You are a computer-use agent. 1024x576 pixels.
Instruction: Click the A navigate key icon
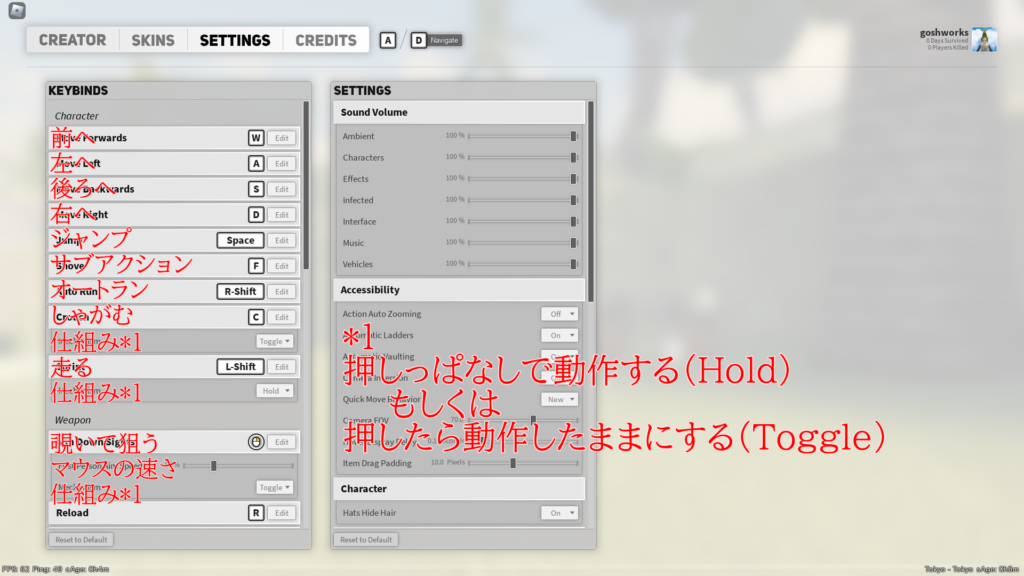click(x=388, y=40)
